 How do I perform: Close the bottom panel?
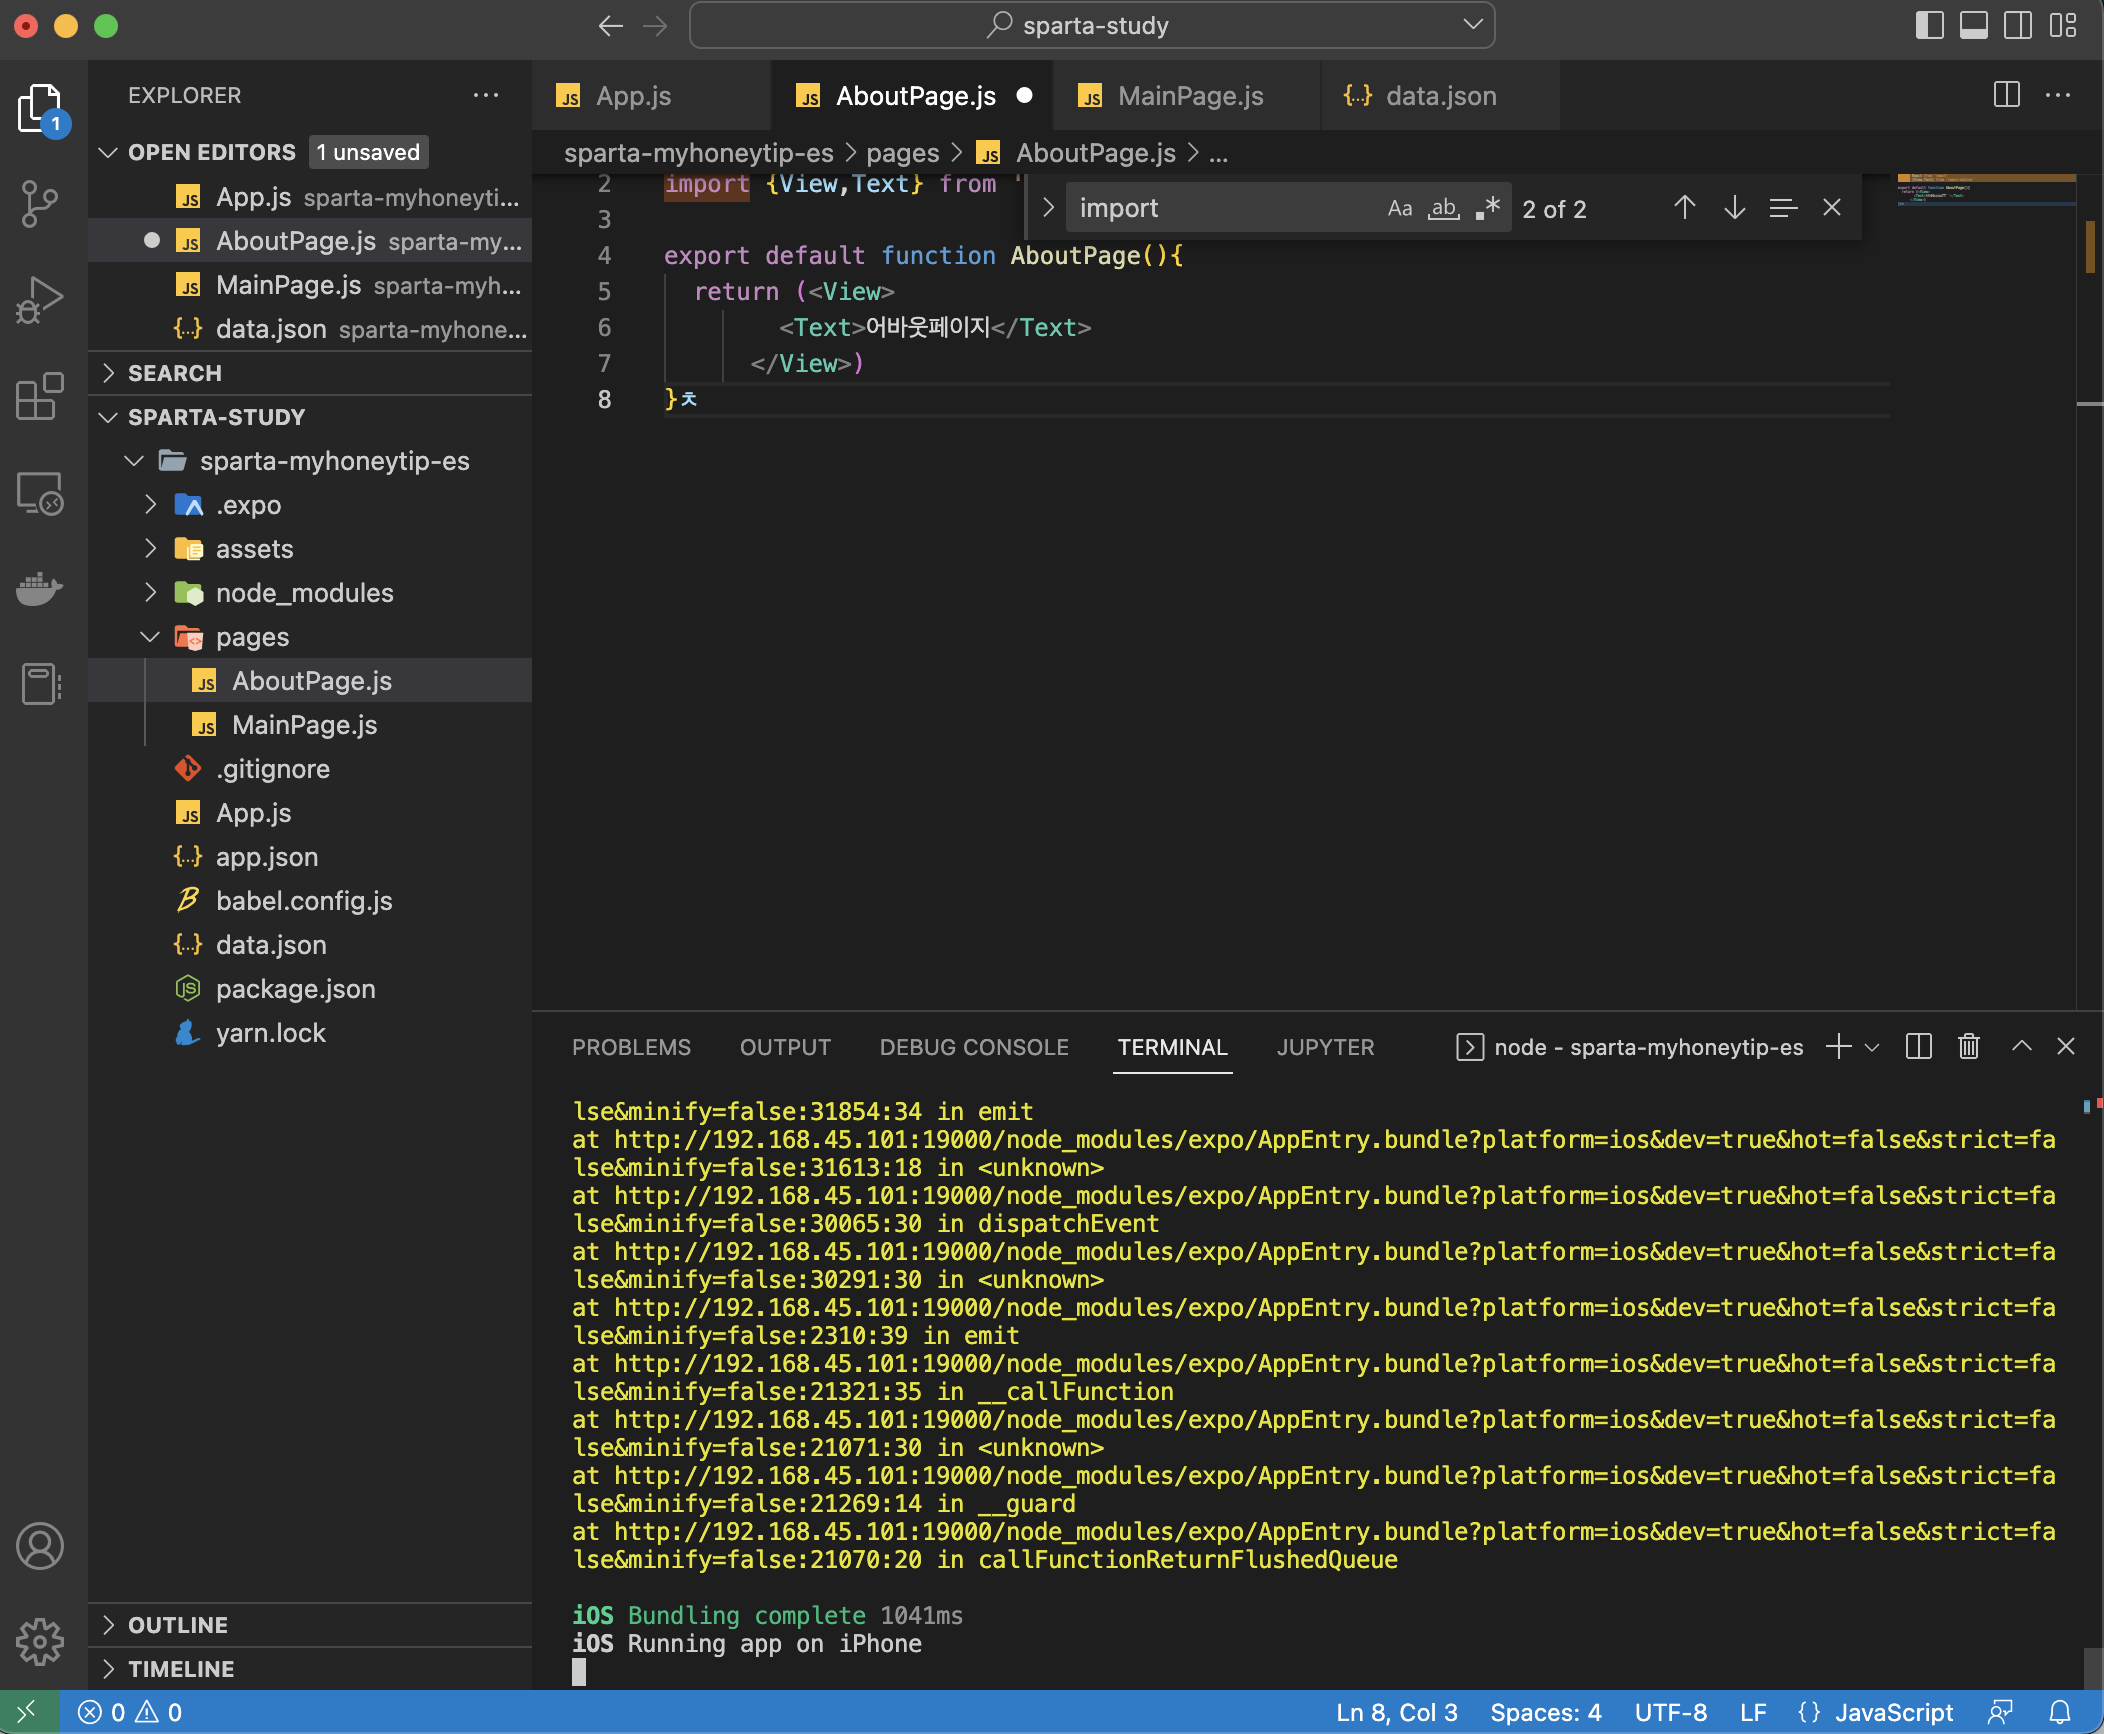point(2066,1047)
